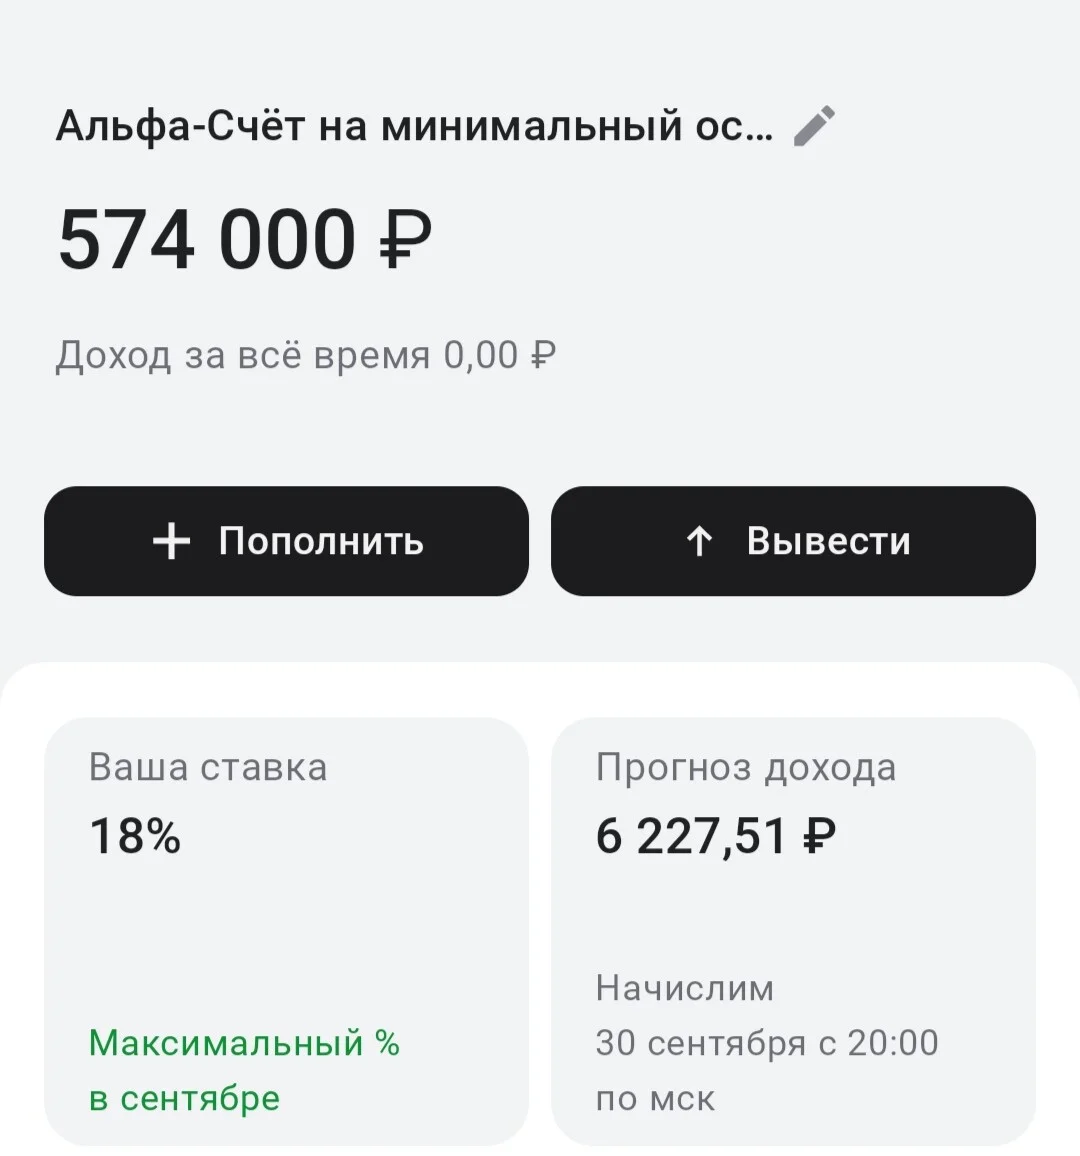Tap the Прогноз дохода heading
Image resolution: width=1080 pixels, height=1156 pixels.
tap(746, 768)
